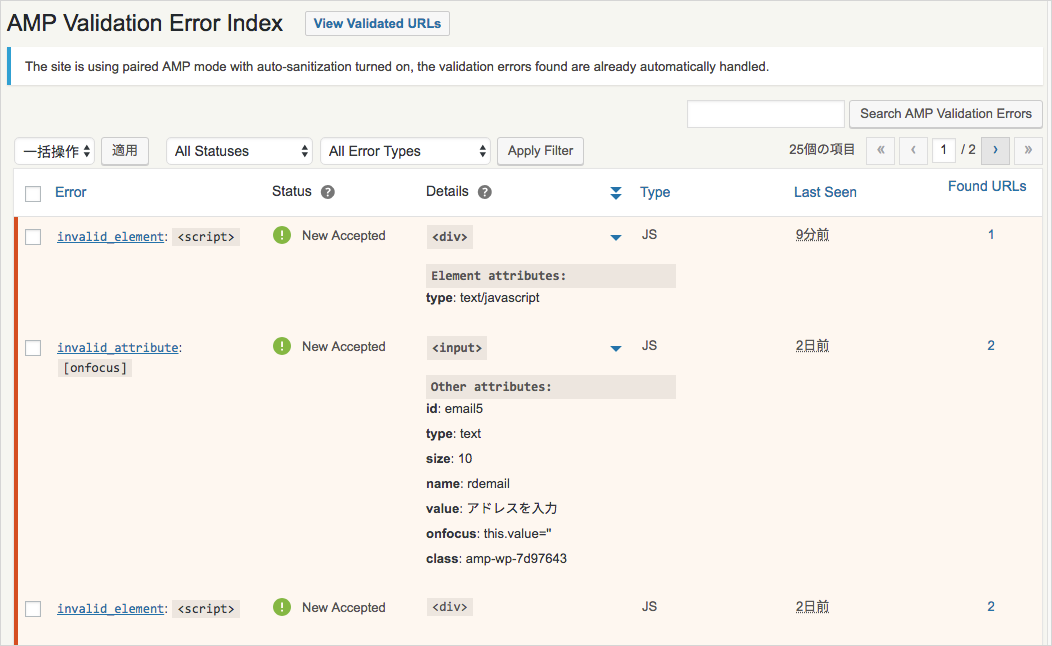1052x646 pixels.
Task: Open the All Error Types dropdown
Action: click(x=405, y=151)
